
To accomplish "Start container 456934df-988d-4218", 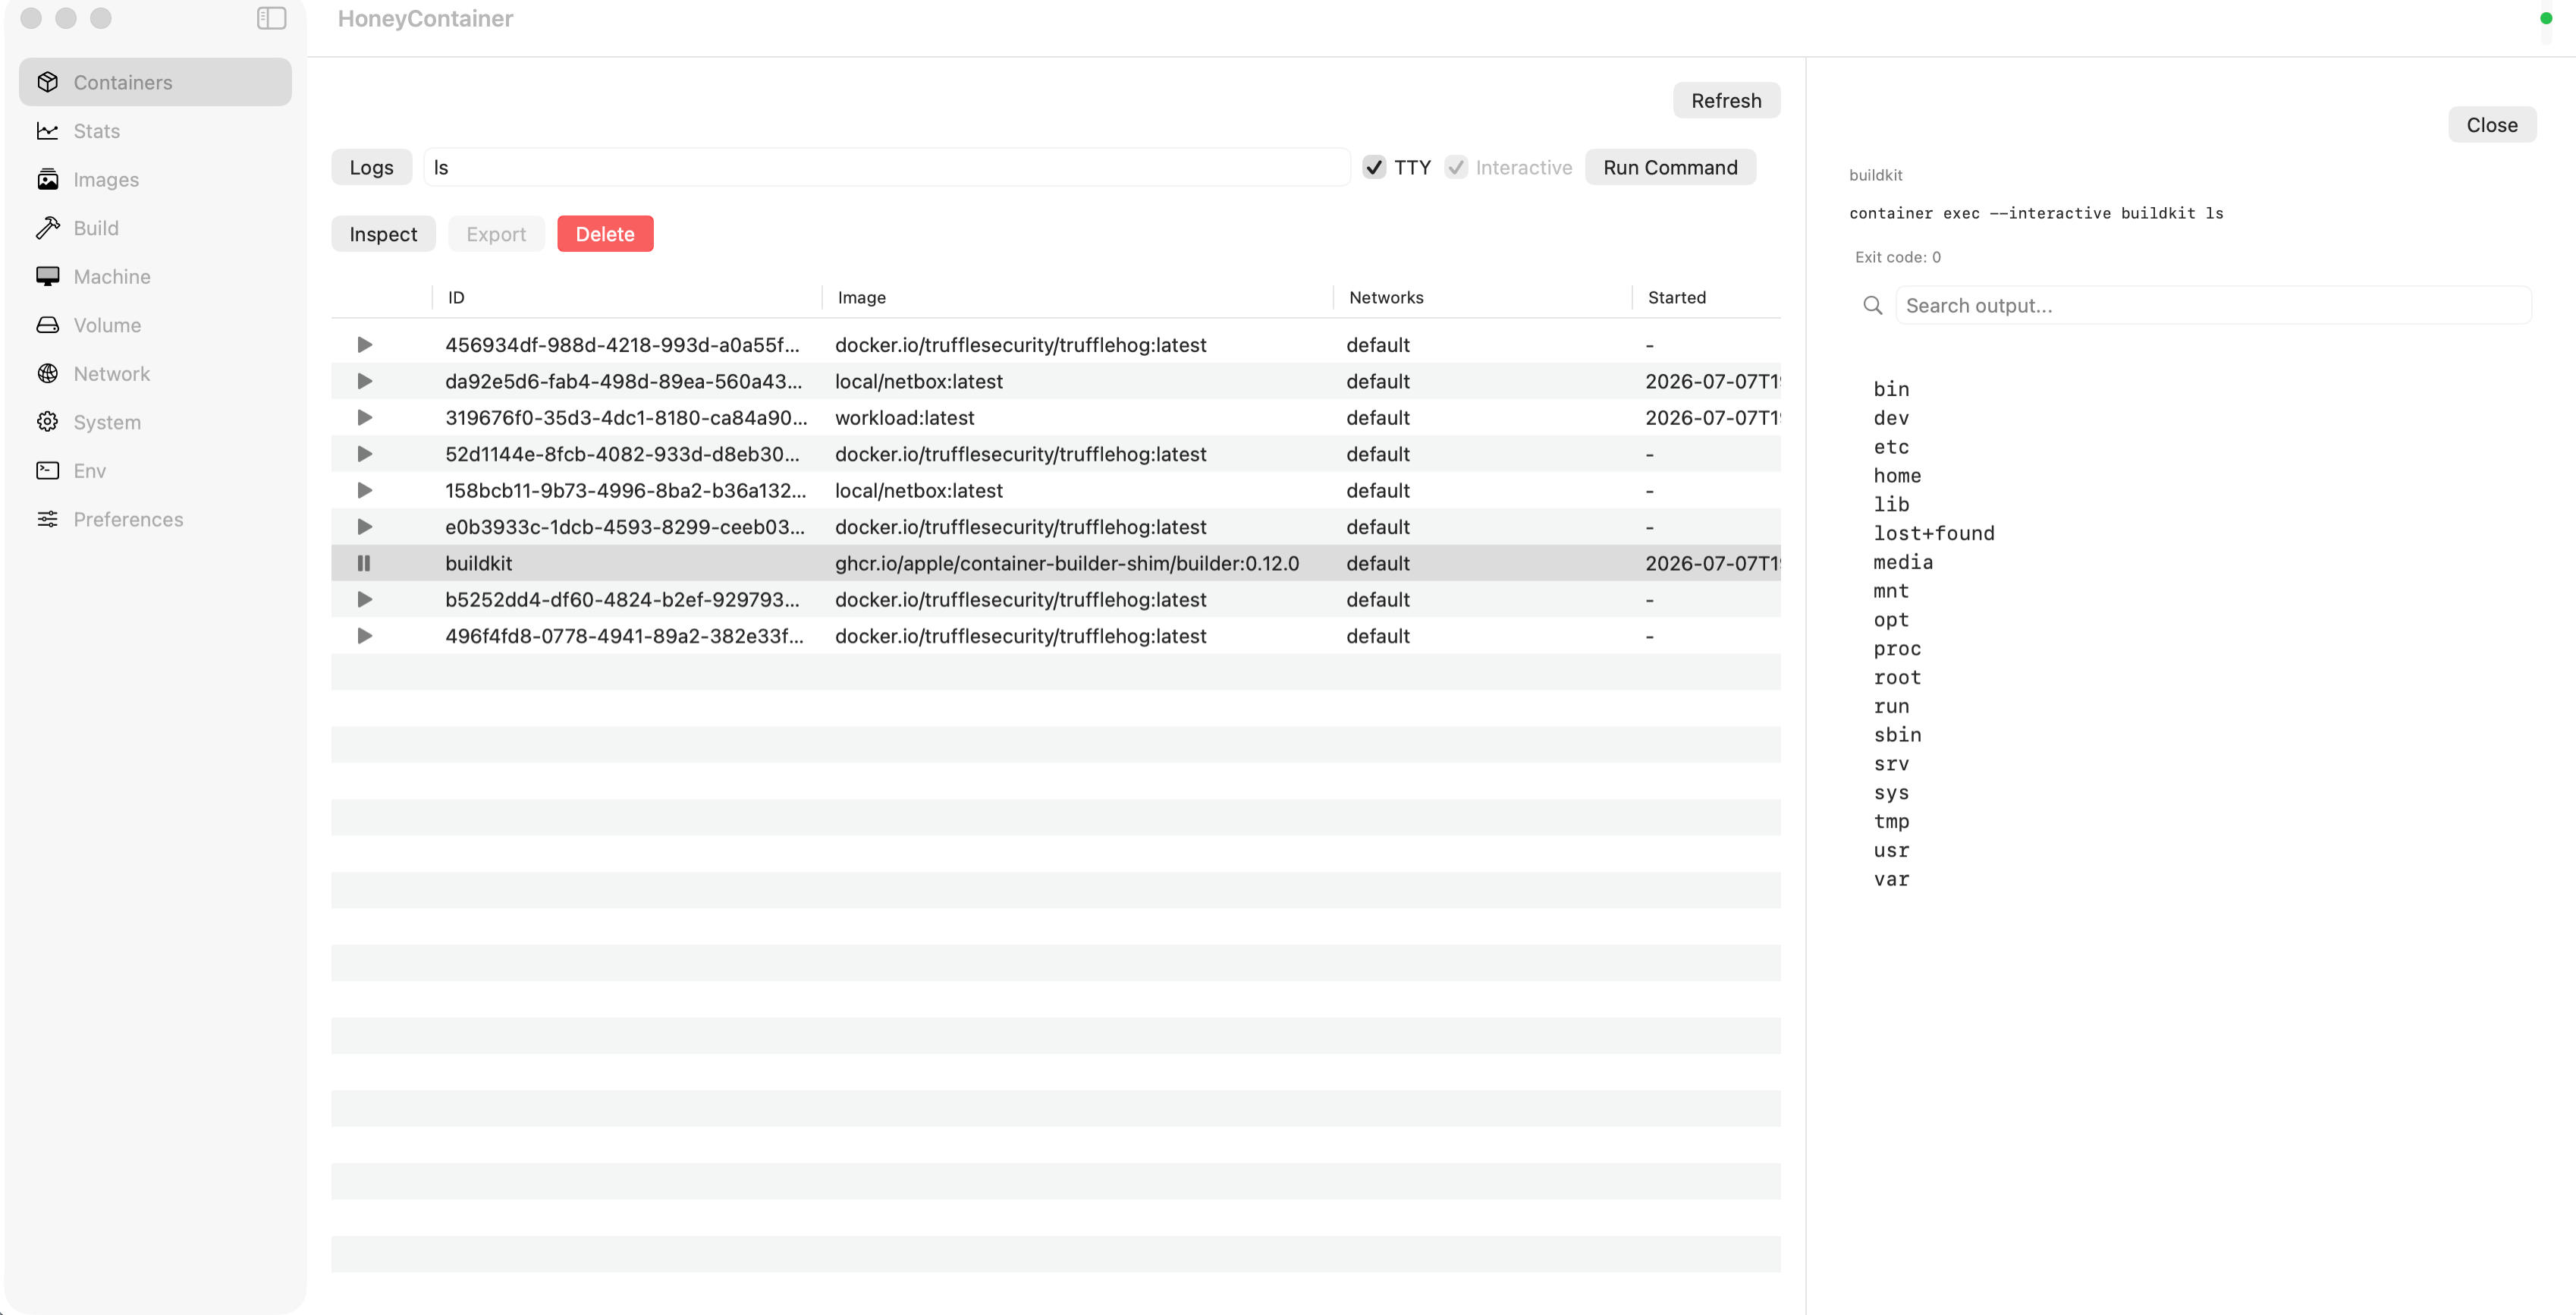I will click(x=365, y=344).
